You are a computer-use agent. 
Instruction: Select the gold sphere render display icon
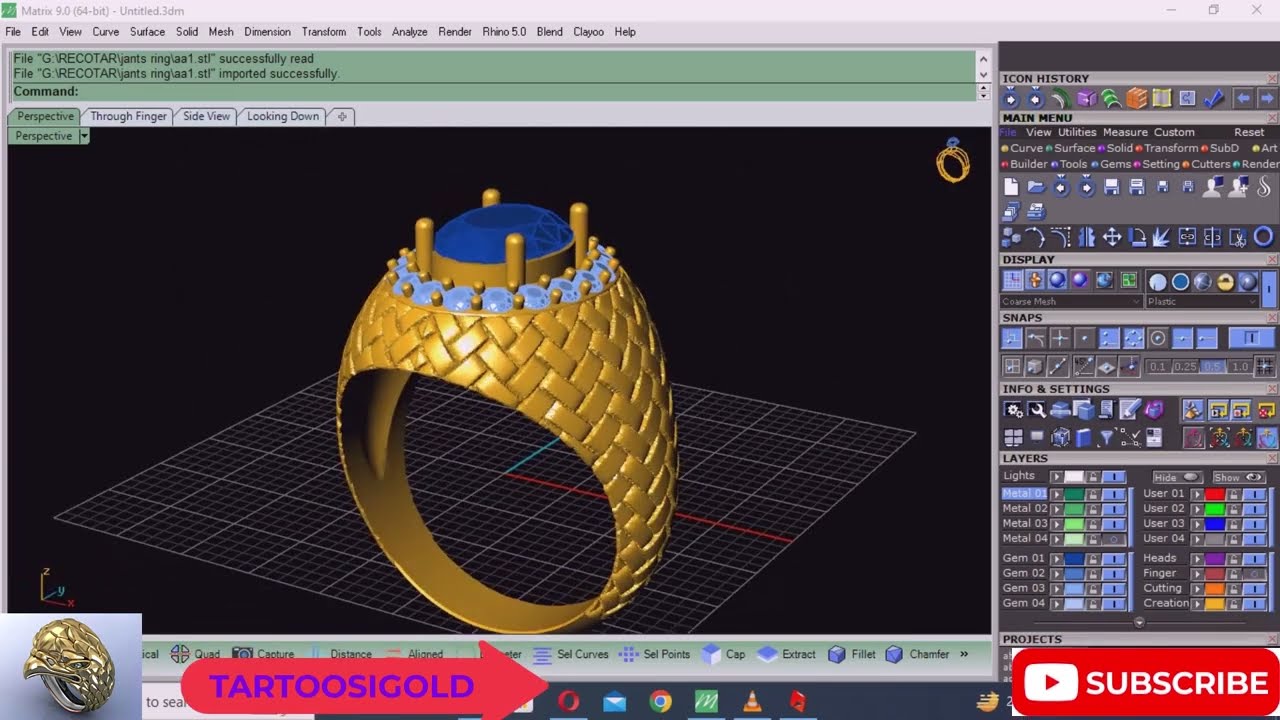click(x=1226, y=282)
